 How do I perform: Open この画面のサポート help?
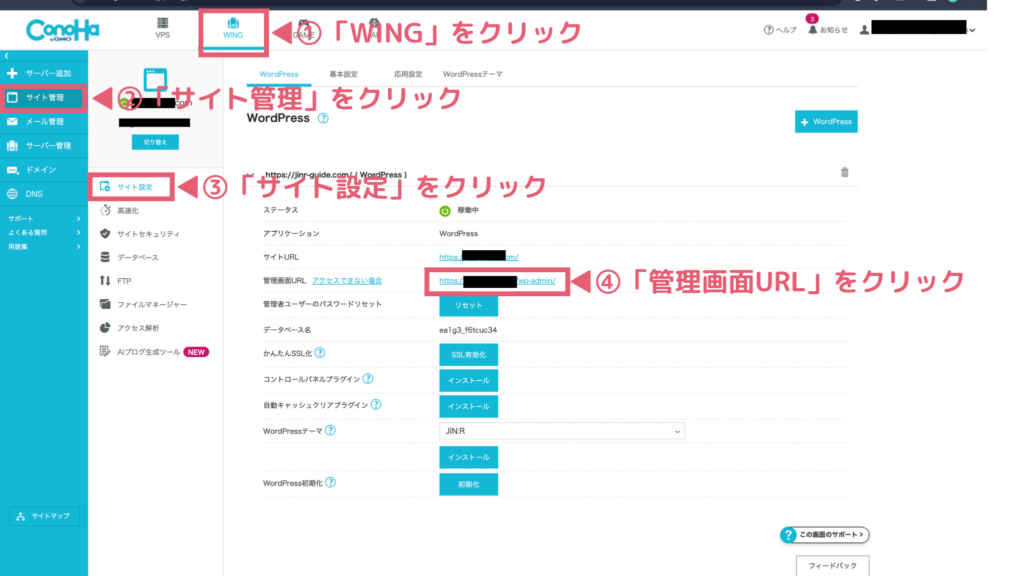click(825, 535)
